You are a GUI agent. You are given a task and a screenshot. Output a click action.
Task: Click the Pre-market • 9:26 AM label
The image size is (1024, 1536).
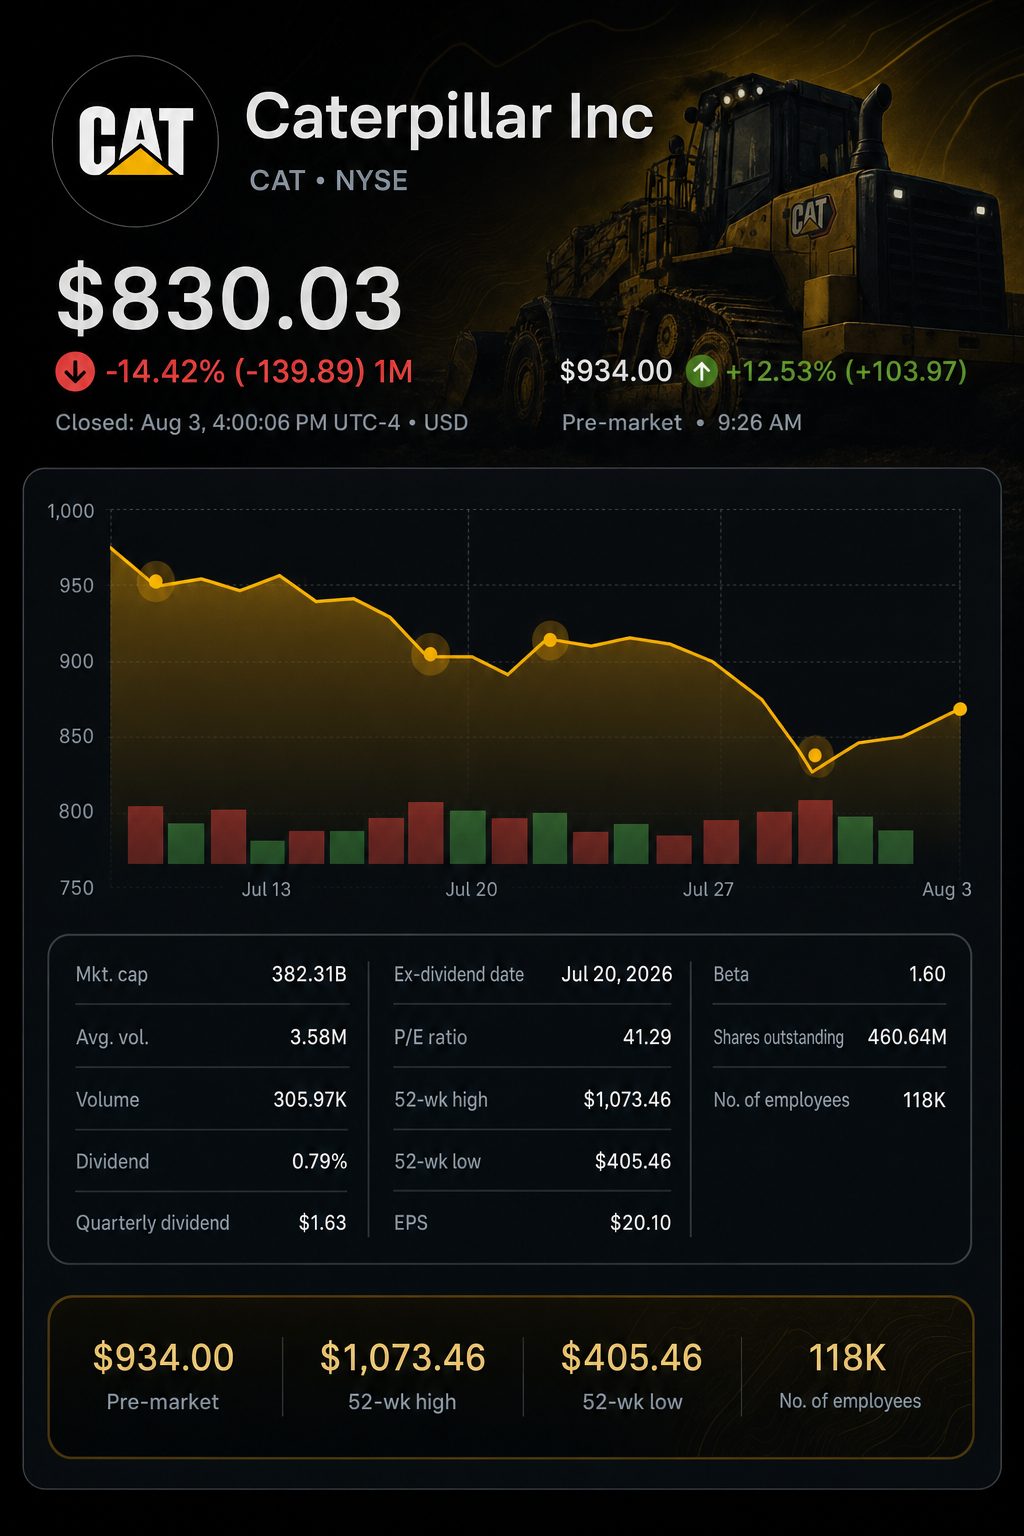click(x=682, y=422)
